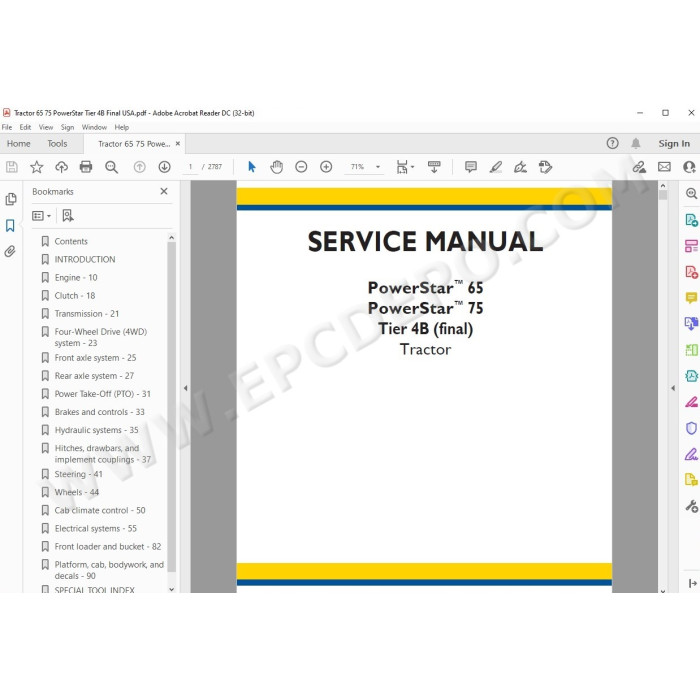Open notifications bell

tap(636, 143)
